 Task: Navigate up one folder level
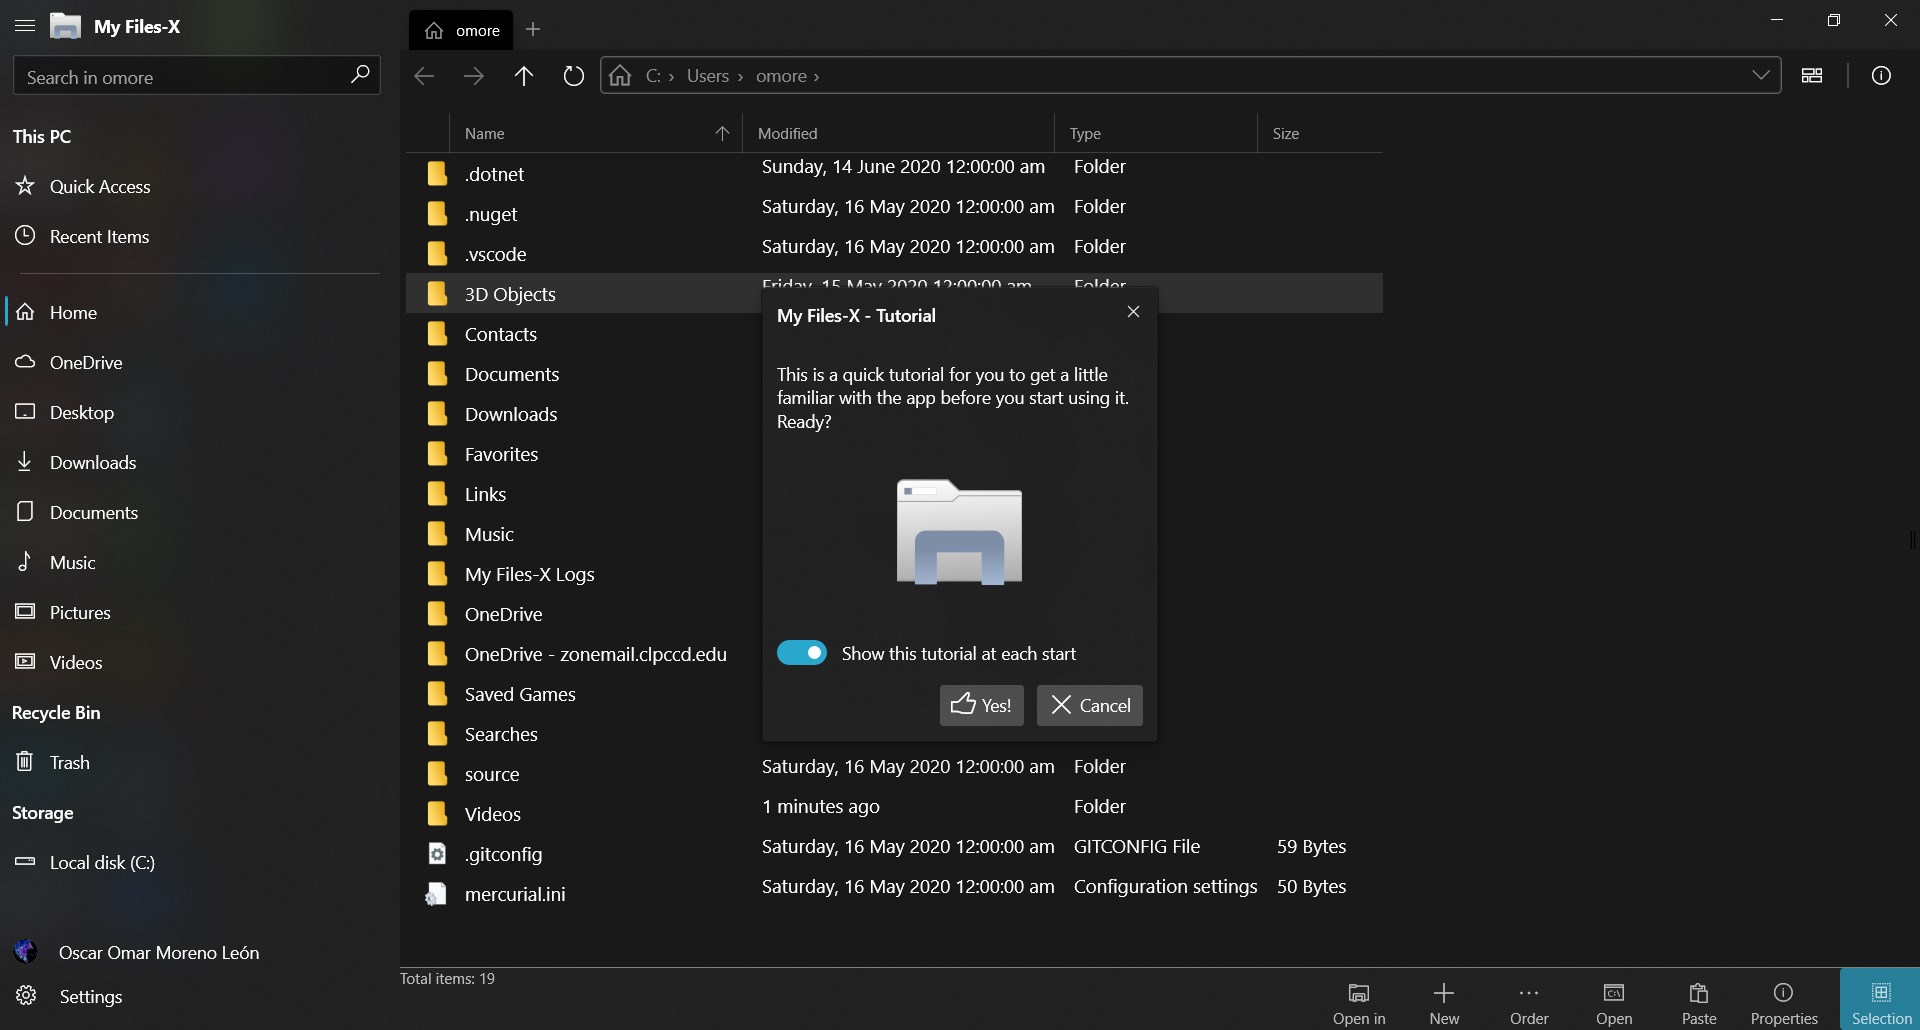524,76
